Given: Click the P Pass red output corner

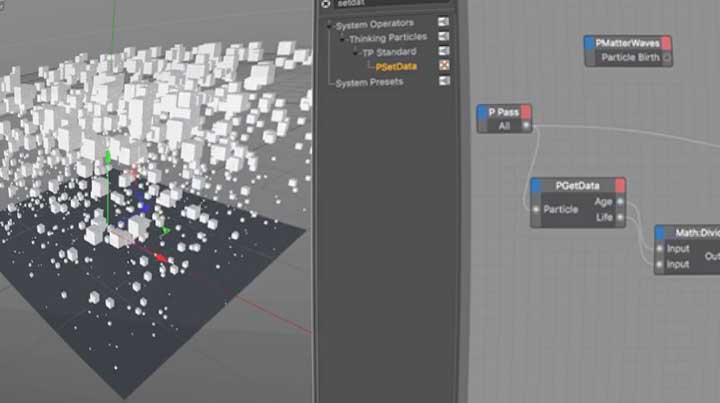Looking at the screenshot, I should (526, 112).
